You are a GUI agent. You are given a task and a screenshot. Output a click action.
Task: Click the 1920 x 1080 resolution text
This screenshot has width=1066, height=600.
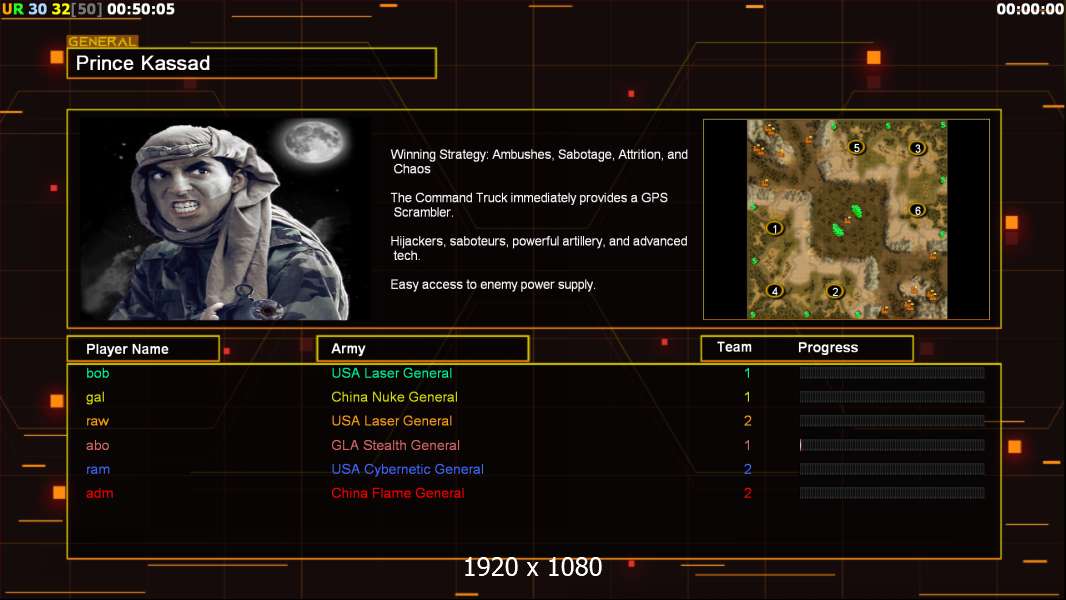(x=532, y=567)
